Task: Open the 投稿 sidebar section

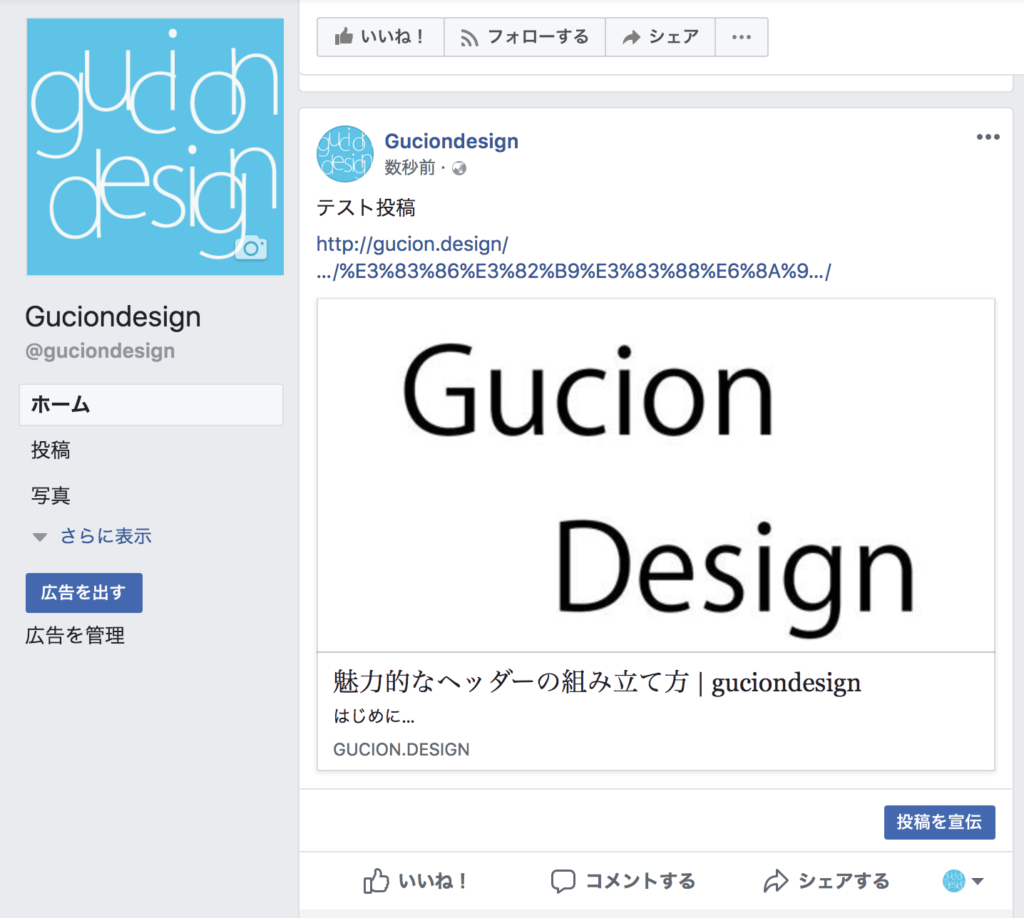Action: click(51, 450)
